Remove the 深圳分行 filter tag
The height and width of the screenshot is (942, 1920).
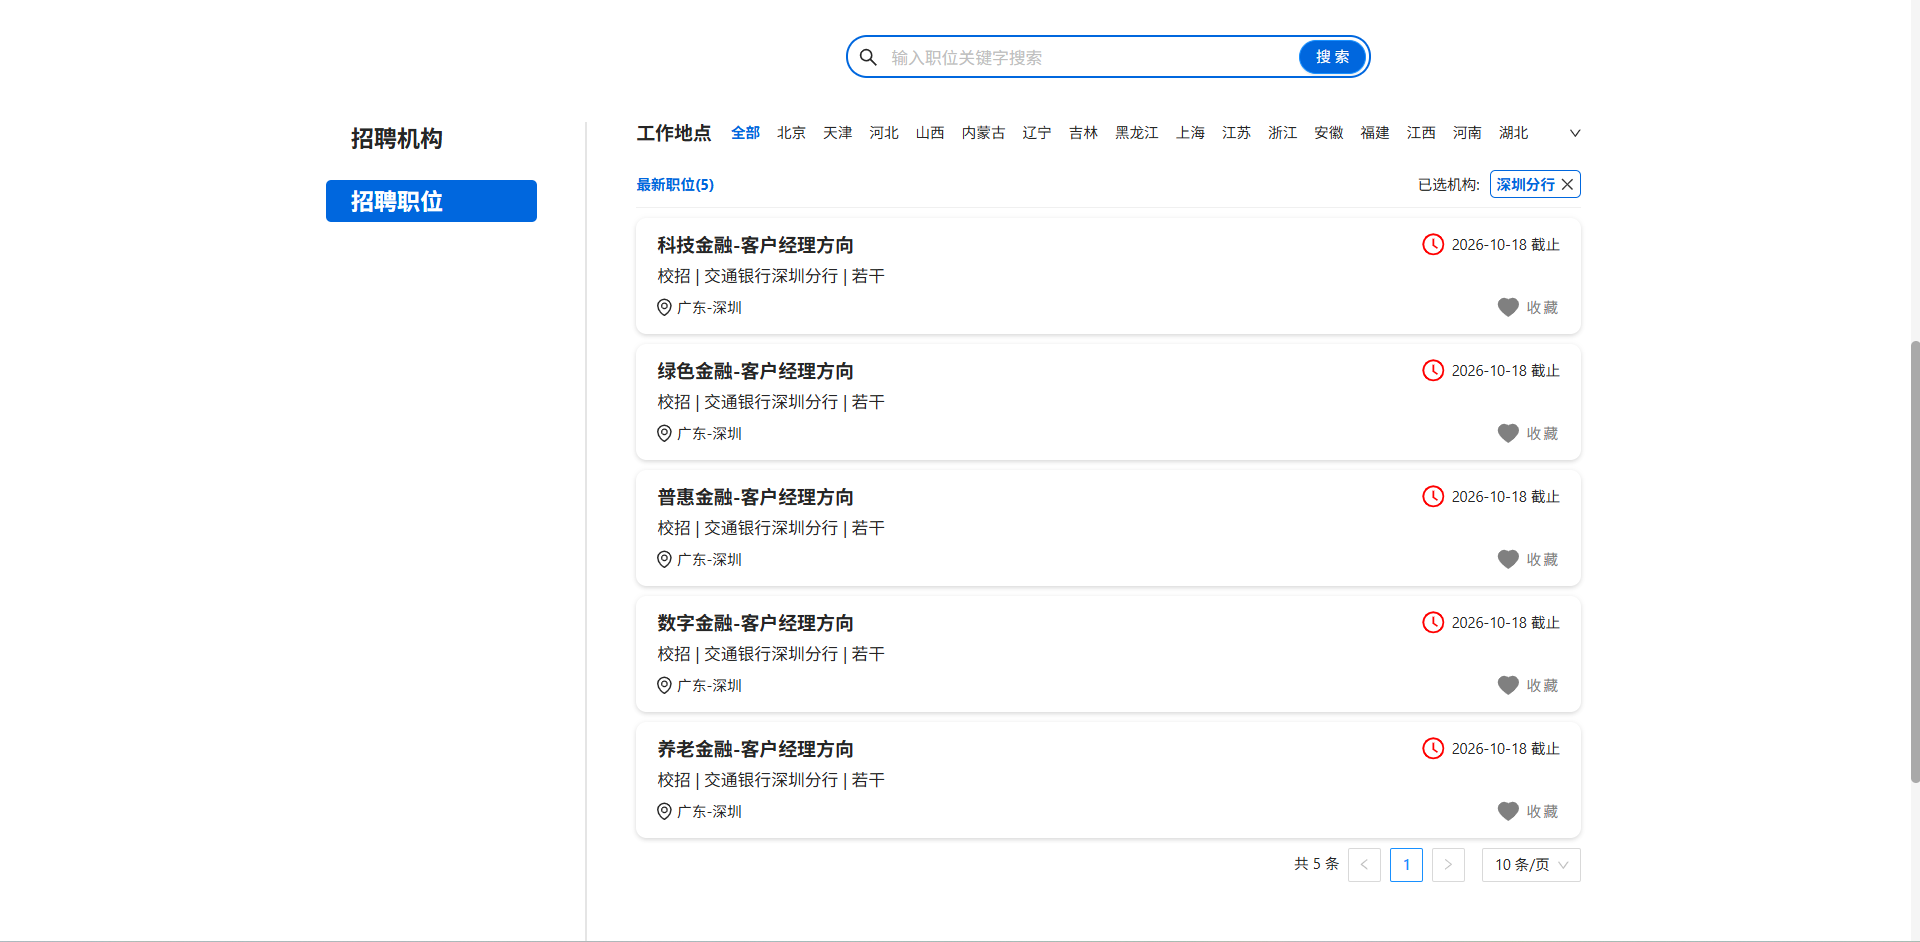pyautogui.click(x=1567, y=184)
